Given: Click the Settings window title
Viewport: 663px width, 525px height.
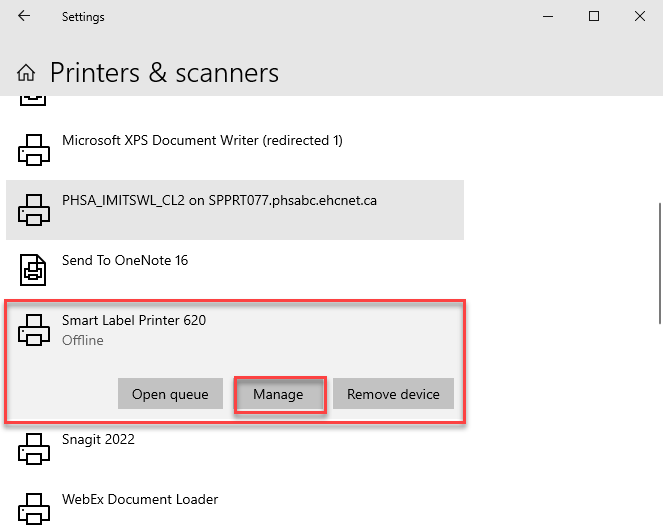Looking at the screenshot, I should (x=83, y=17).
